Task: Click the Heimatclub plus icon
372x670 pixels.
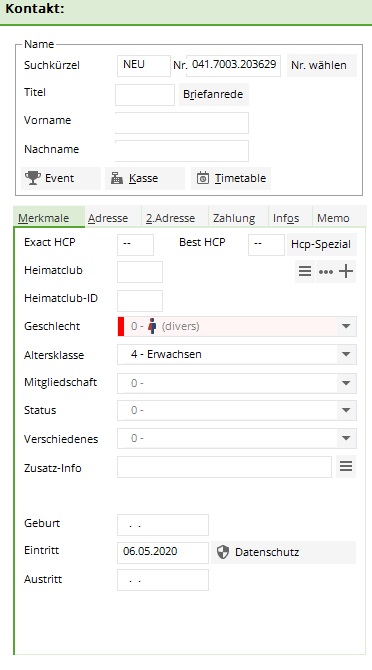Action: pyautogui.click(x=346, y=271)
